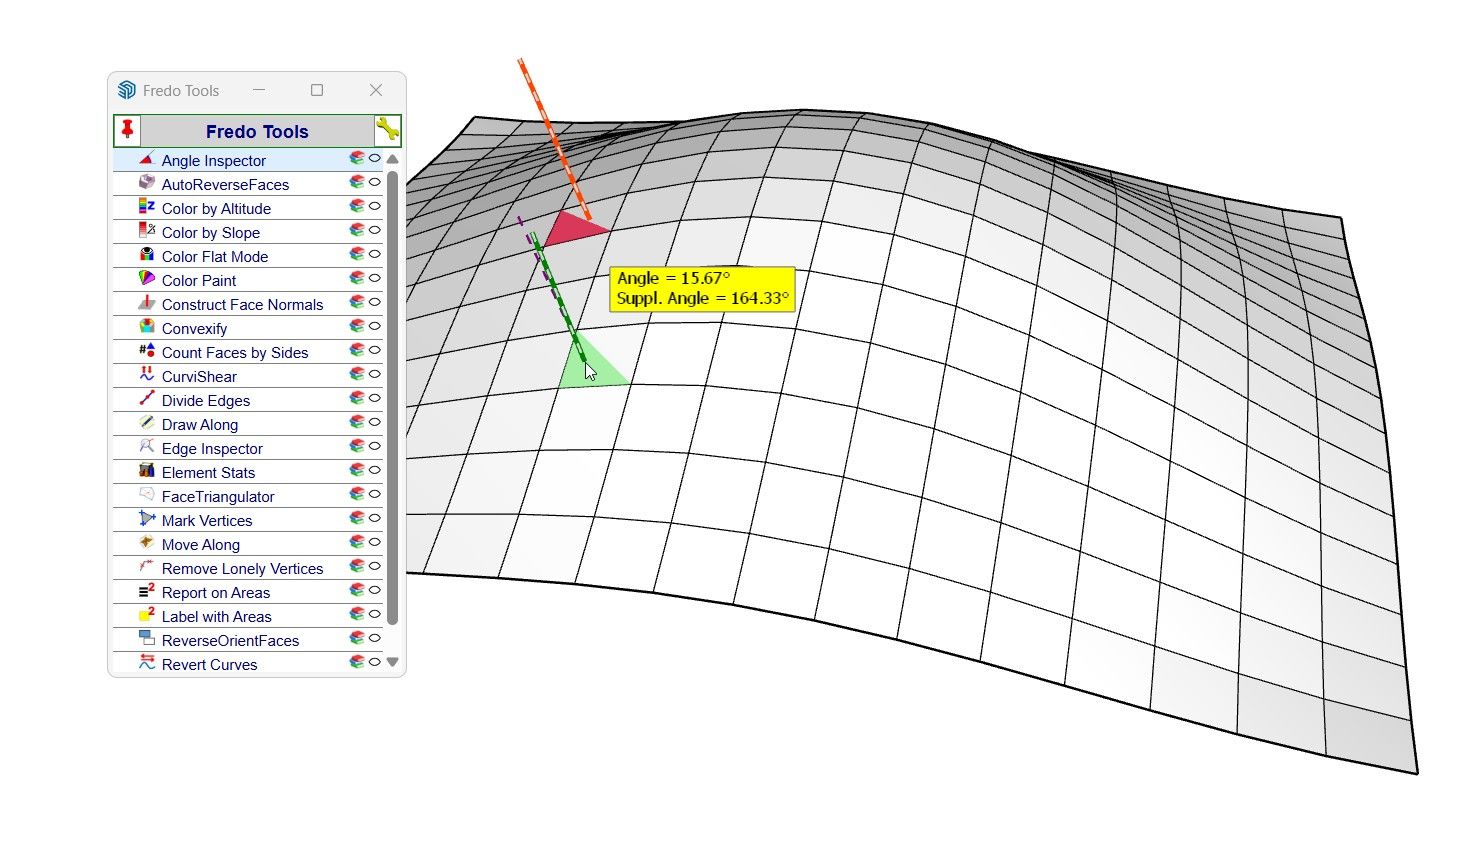Select Construct Face Normals from the list

coord(242,305)
